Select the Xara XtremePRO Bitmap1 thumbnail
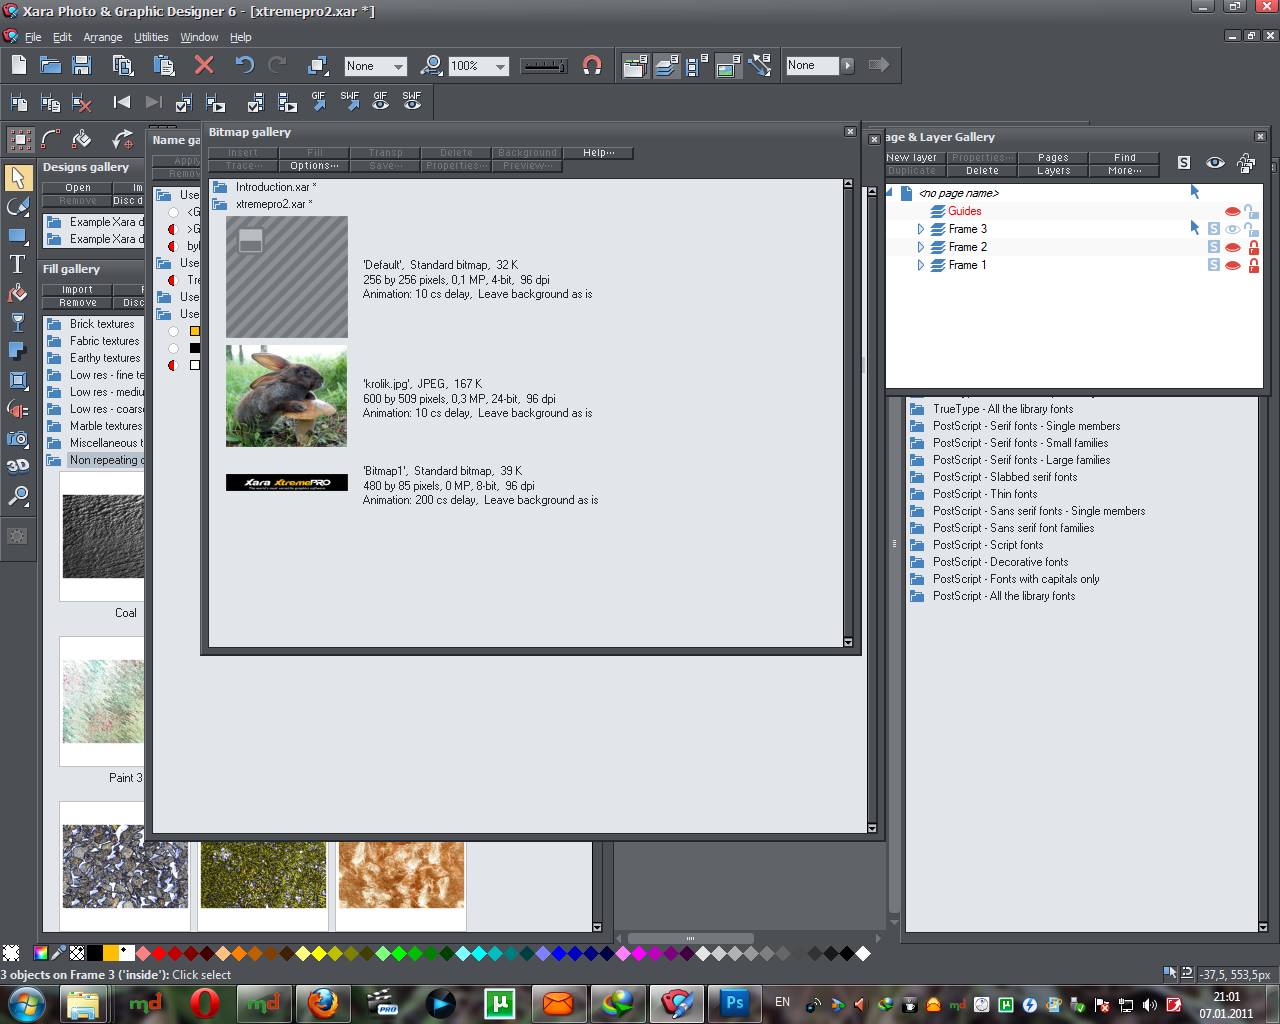 tap(286, 482)
